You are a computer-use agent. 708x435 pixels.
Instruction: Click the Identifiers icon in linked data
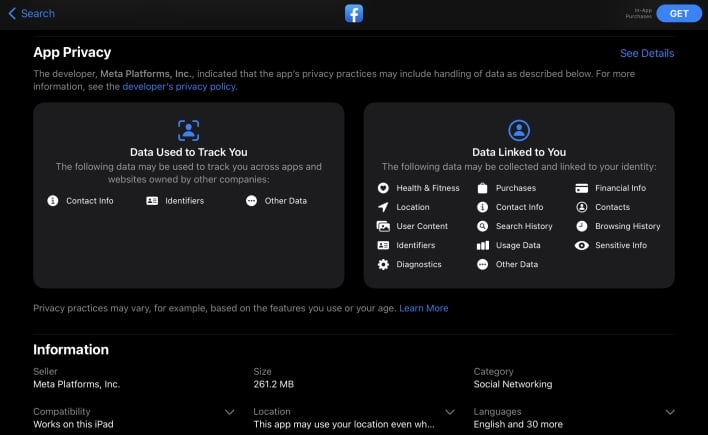tap(383, 245)
